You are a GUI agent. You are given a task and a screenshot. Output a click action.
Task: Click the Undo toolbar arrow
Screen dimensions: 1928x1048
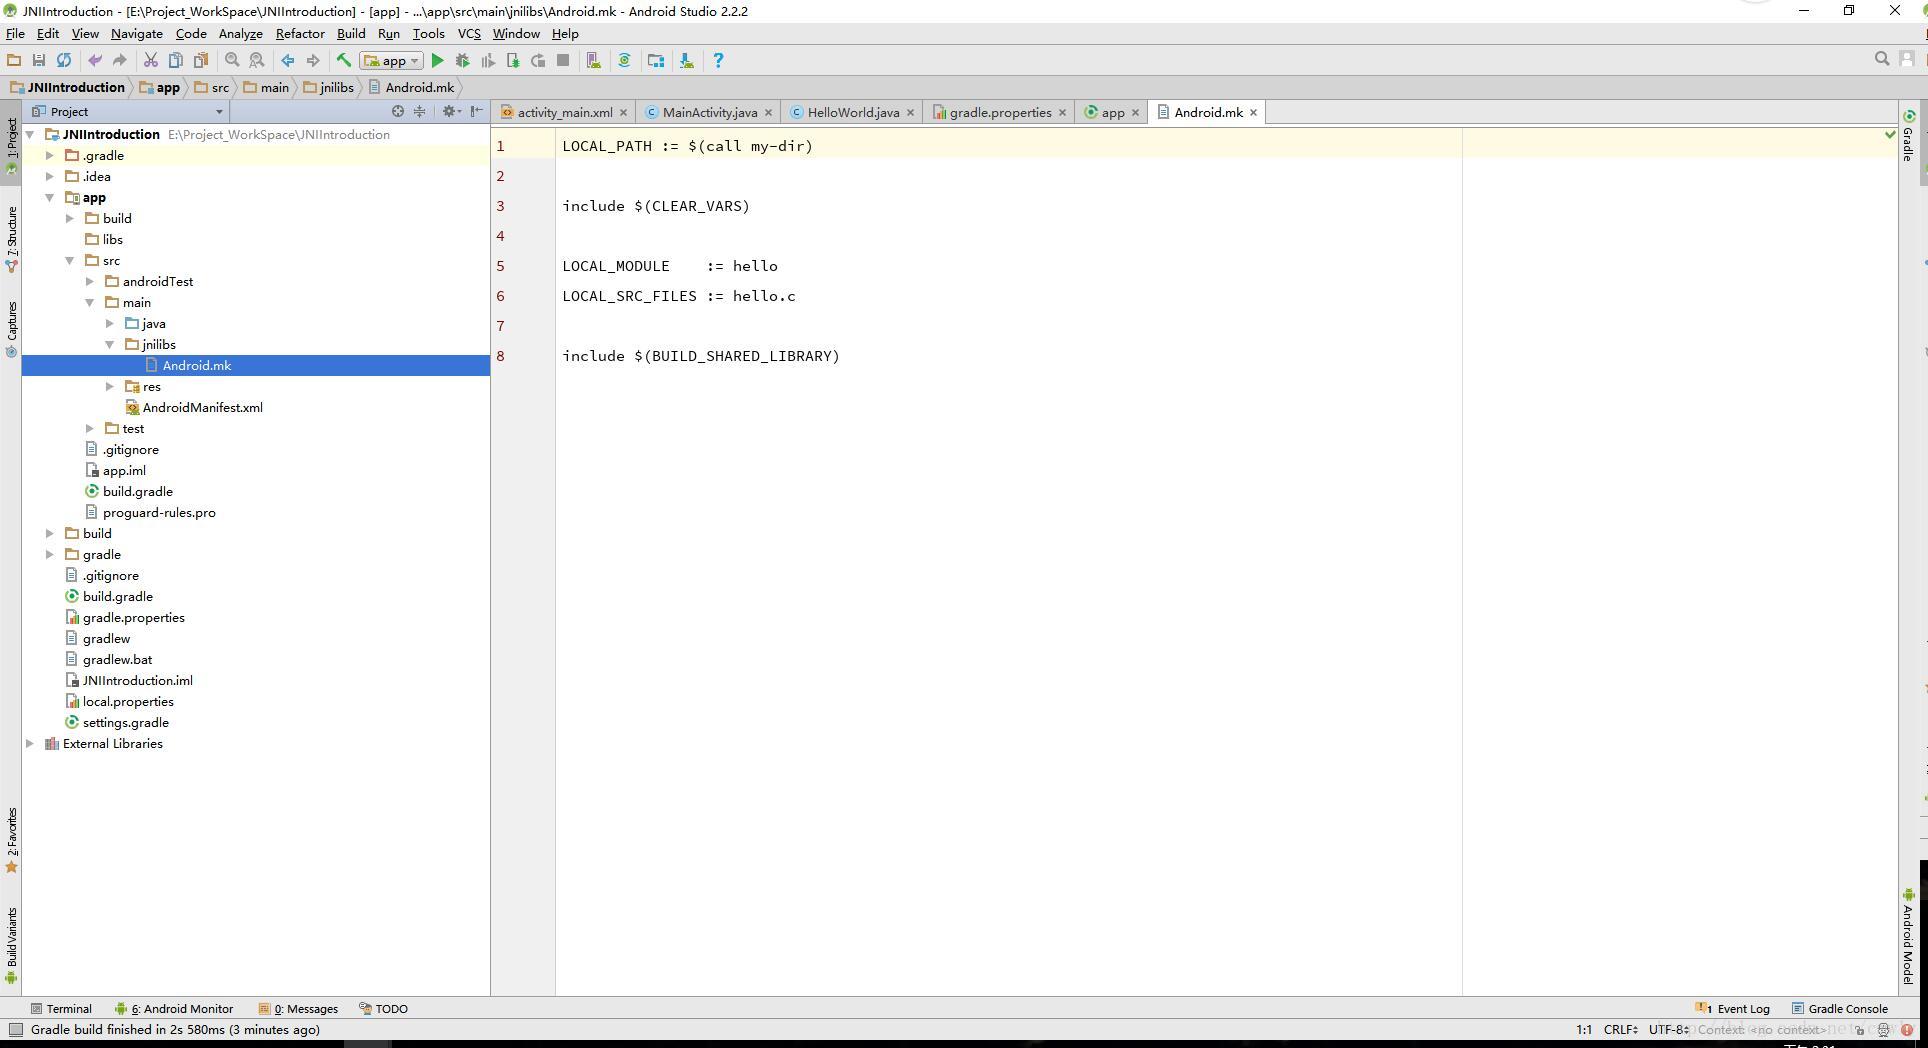(x=95, y=60)
